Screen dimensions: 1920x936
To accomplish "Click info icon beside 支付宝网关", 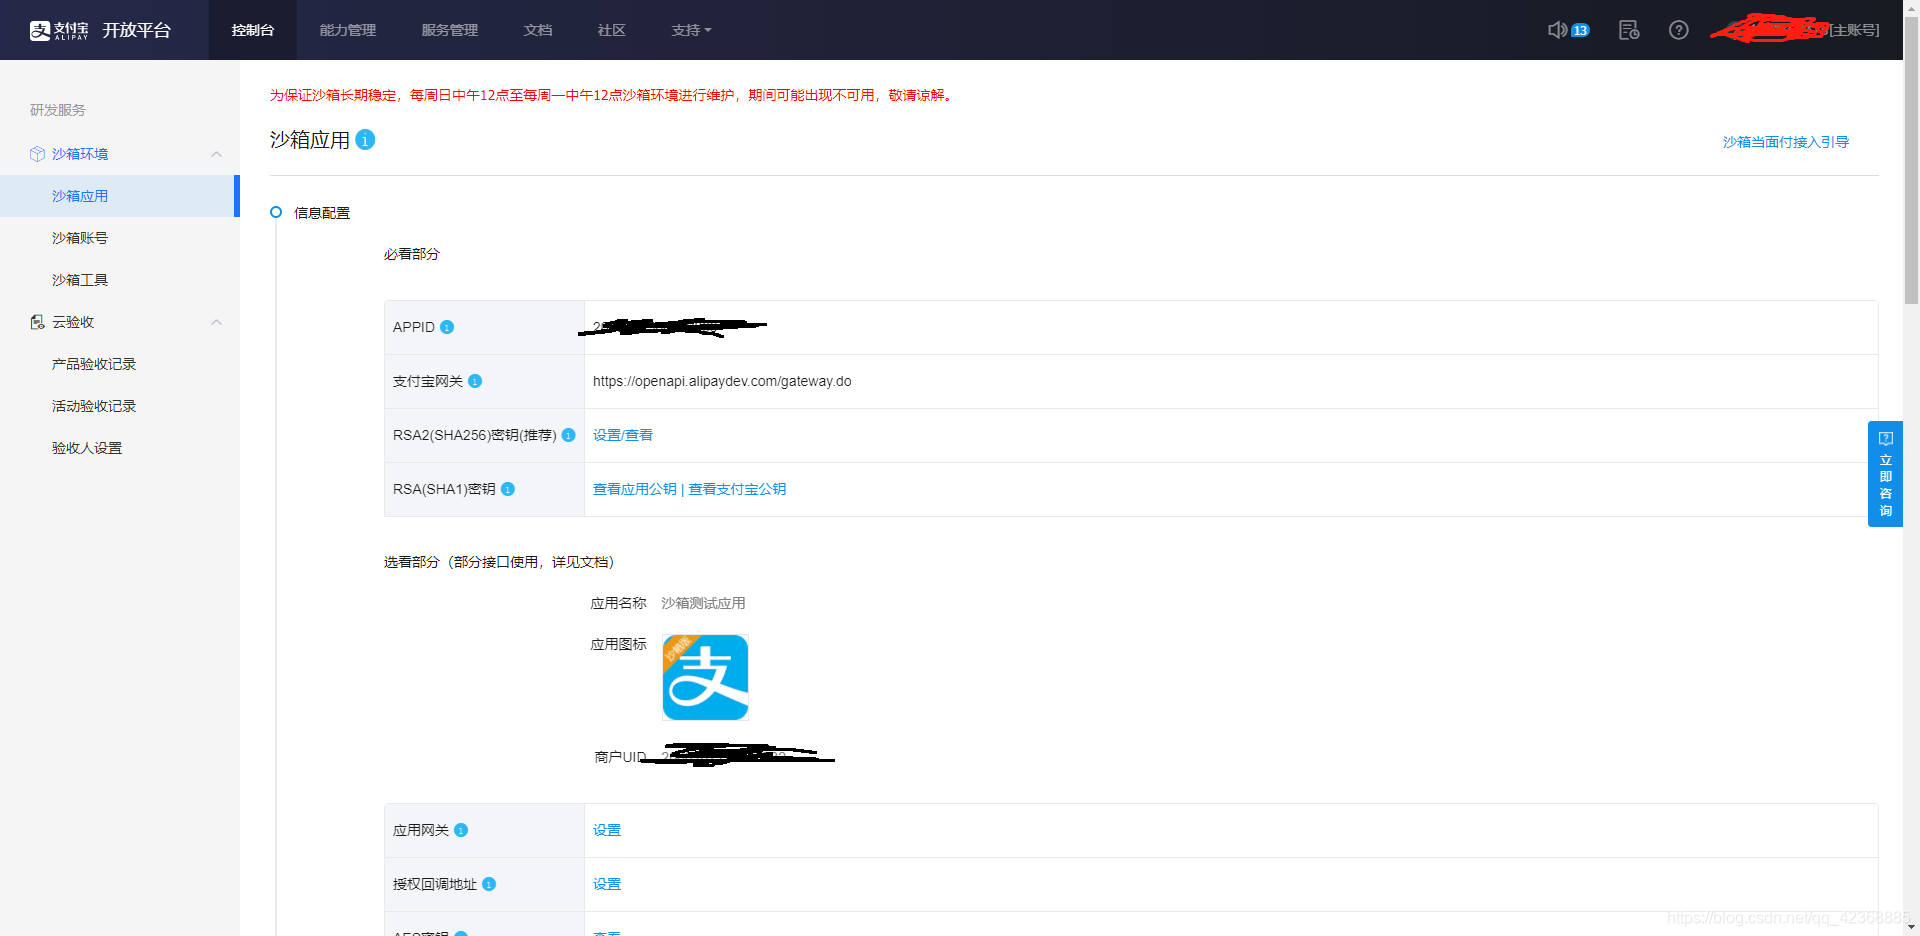I will pos(475,381).
